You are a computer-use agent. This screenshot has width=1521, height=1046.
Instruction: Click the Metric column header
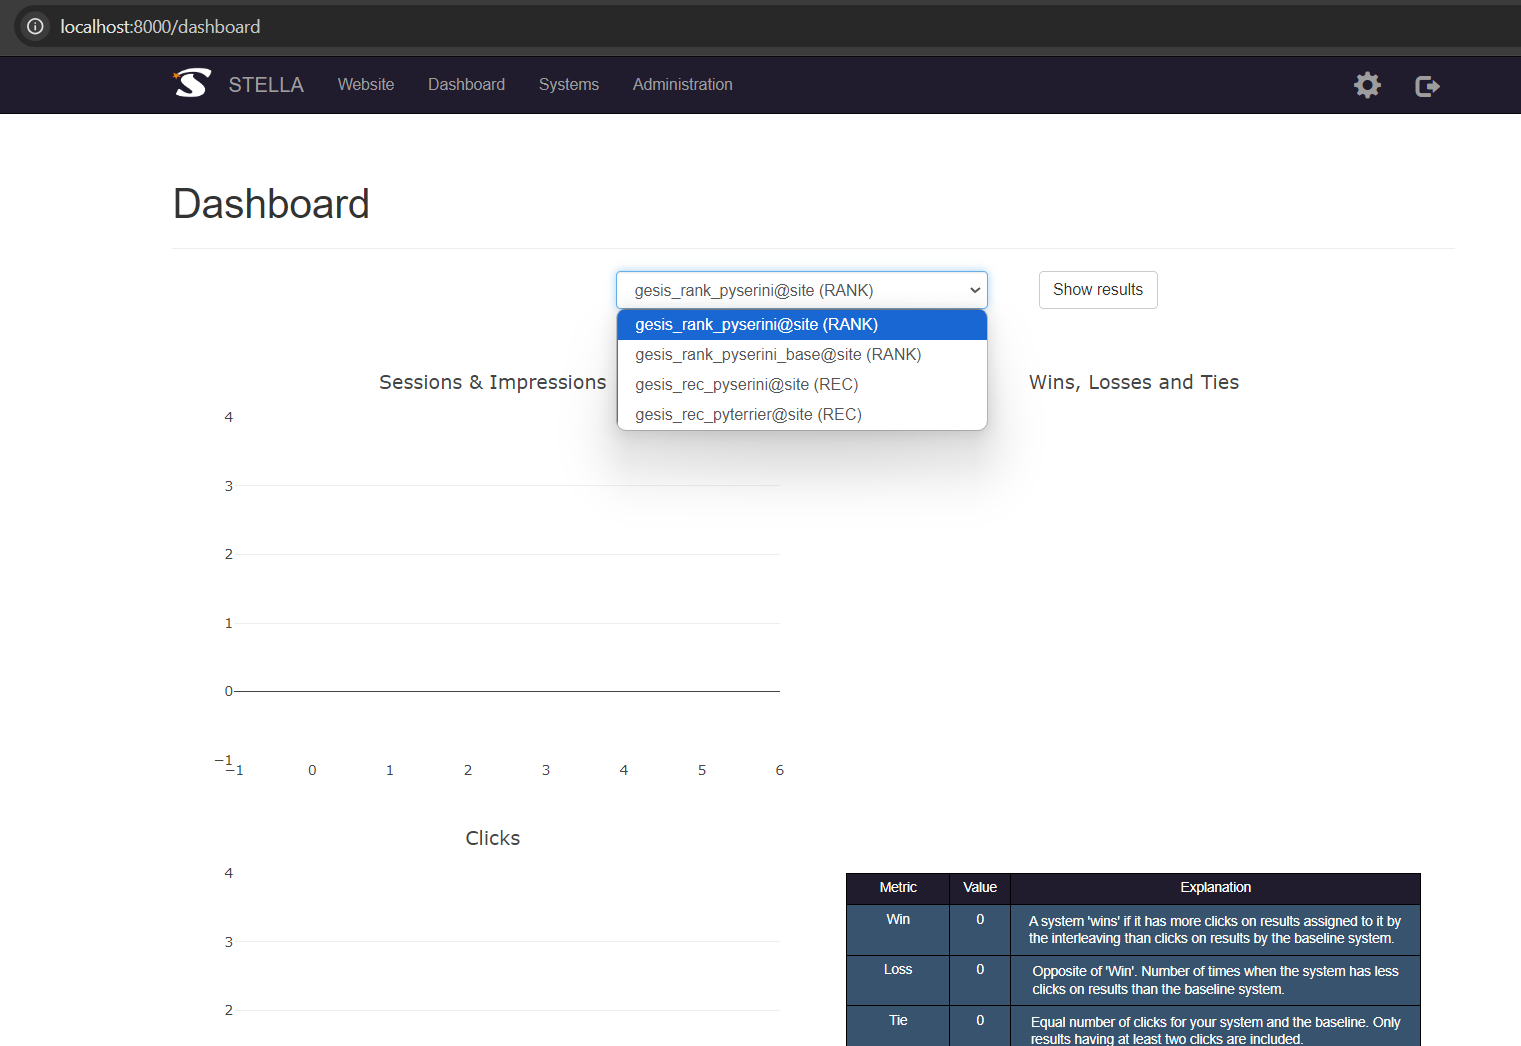[897, 888]
